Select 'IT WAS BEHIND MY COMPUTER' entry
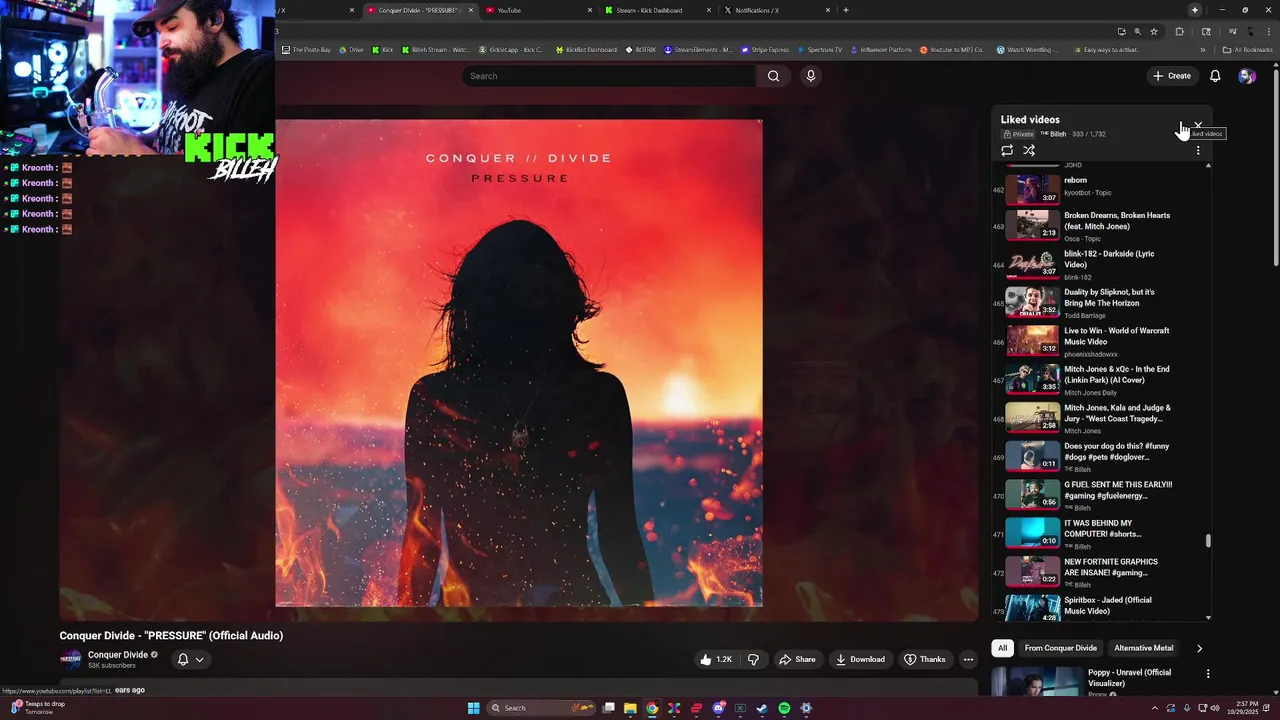Image resolution: width=1280 pixels, height=720 pixels. [1097, 534]
